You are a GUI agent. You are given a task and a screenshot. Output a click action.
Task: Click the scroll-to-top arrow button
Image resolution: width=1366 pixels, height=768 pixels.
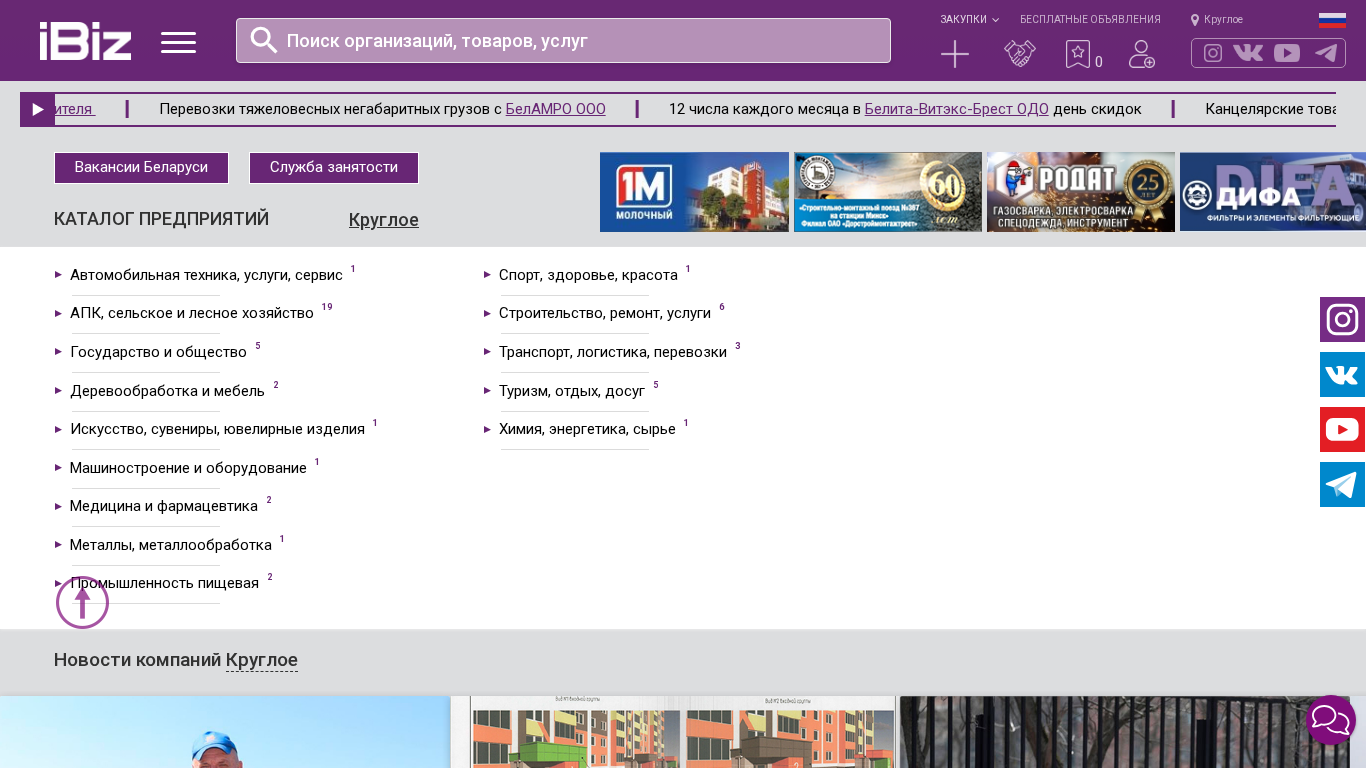pyautogui.click(x=82, y=602)
